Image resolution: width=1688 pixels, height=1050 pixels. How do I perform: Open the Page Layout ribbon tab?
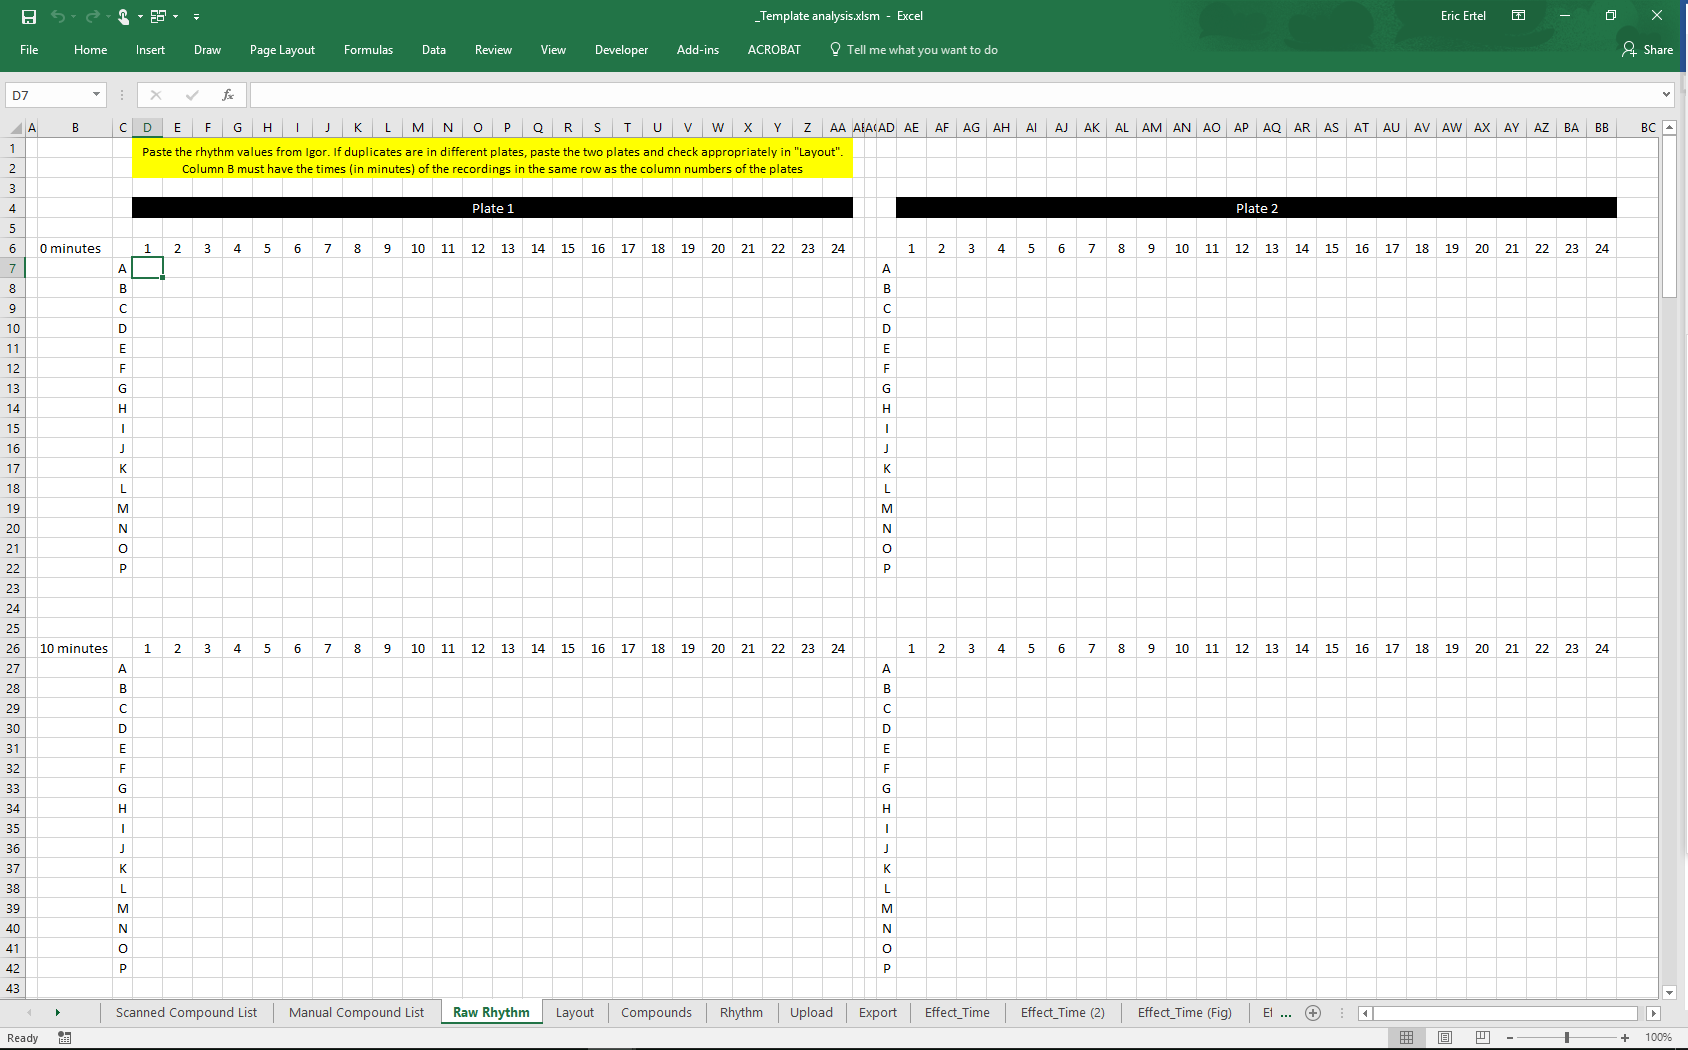[x=282, y=50]
